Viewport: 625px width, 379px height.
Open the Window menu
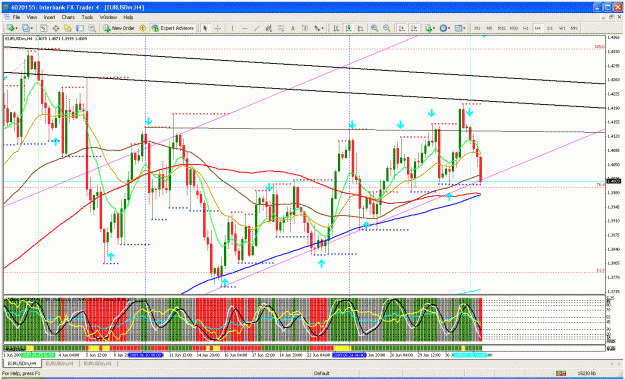point(108,18)
